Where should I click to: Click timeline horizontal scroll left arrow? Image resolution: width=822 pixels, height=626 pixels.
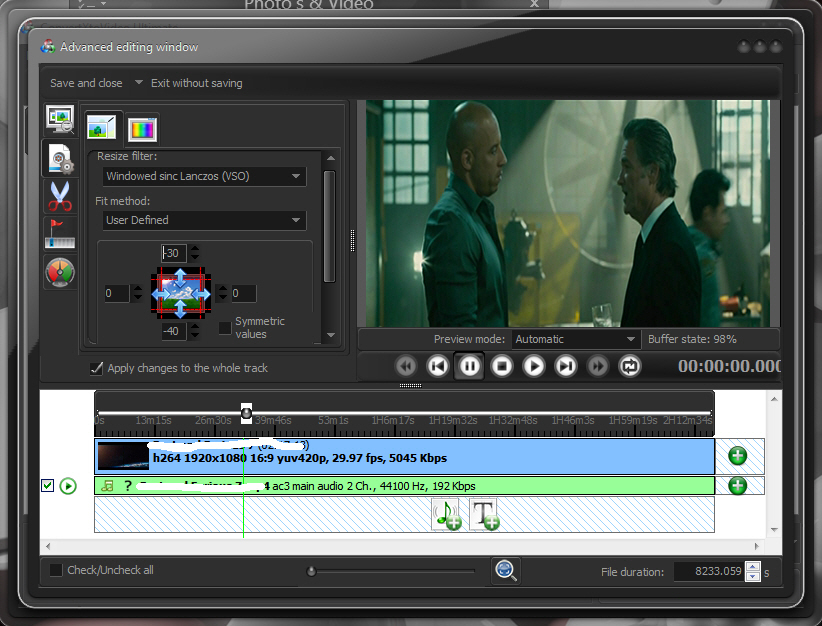pyautogui.click(x=48, y=546)
